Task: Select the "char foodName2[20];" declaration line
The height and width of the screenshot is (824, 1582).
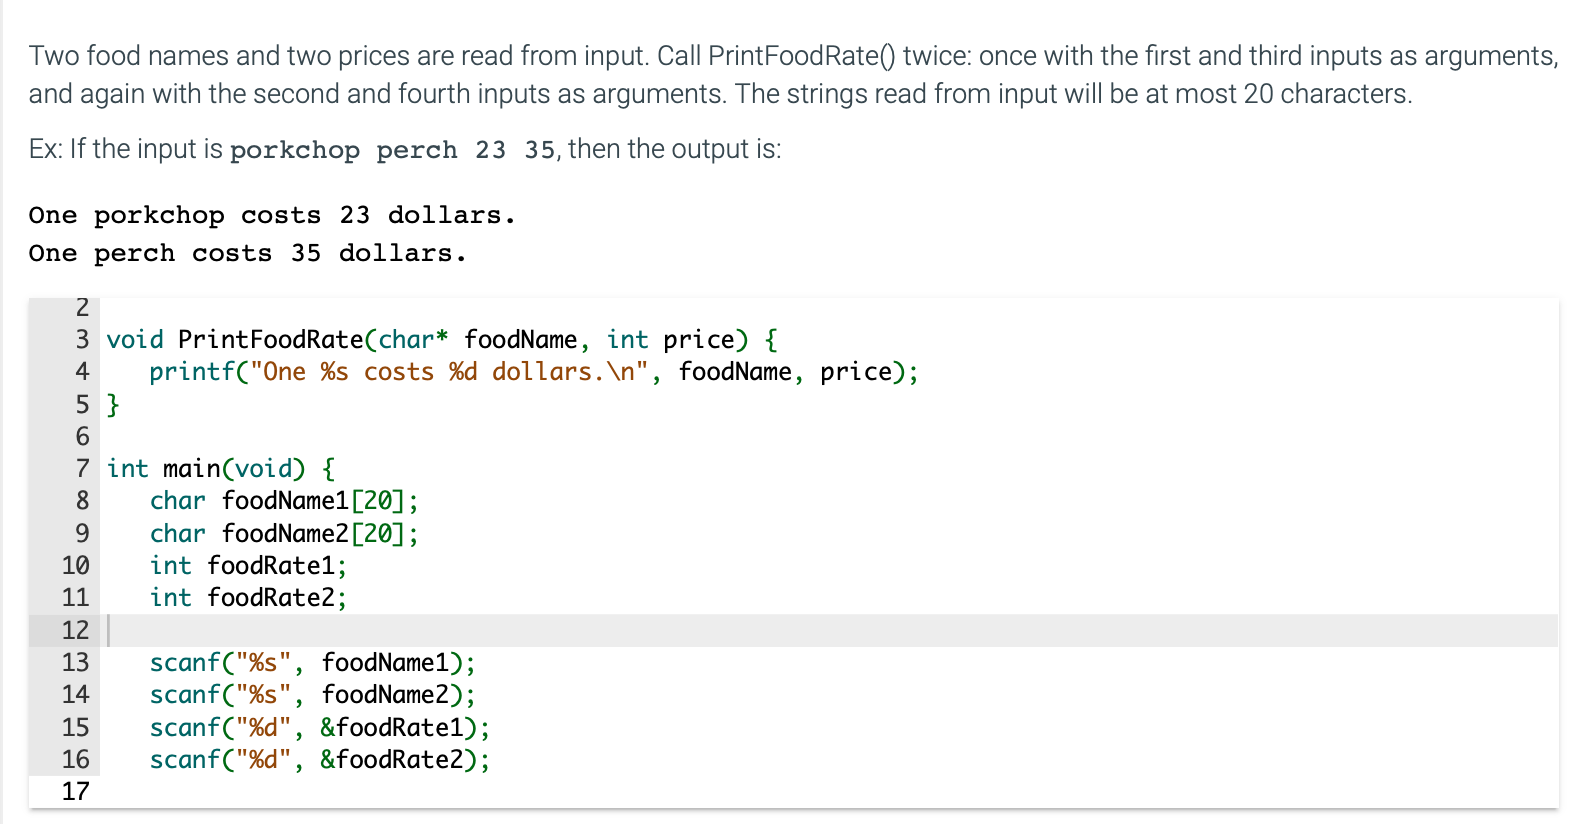Action: point(284,534)
